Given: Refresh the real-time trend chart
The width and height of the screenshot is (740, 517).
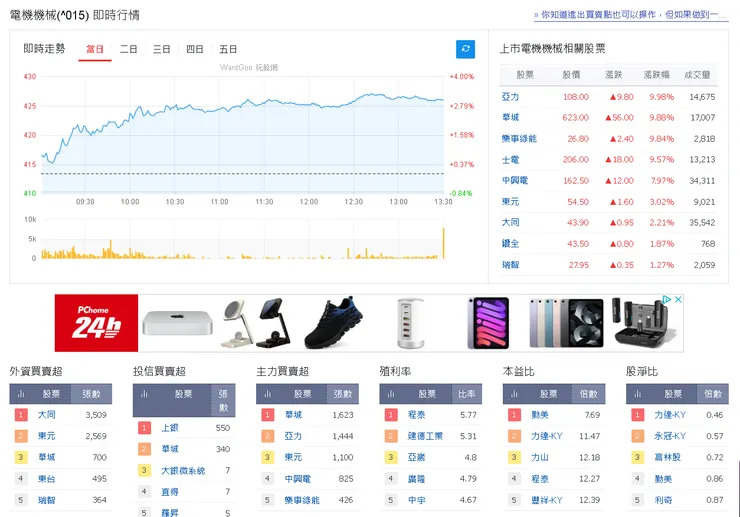Looking at the screenshot, I should coord(465,49).
